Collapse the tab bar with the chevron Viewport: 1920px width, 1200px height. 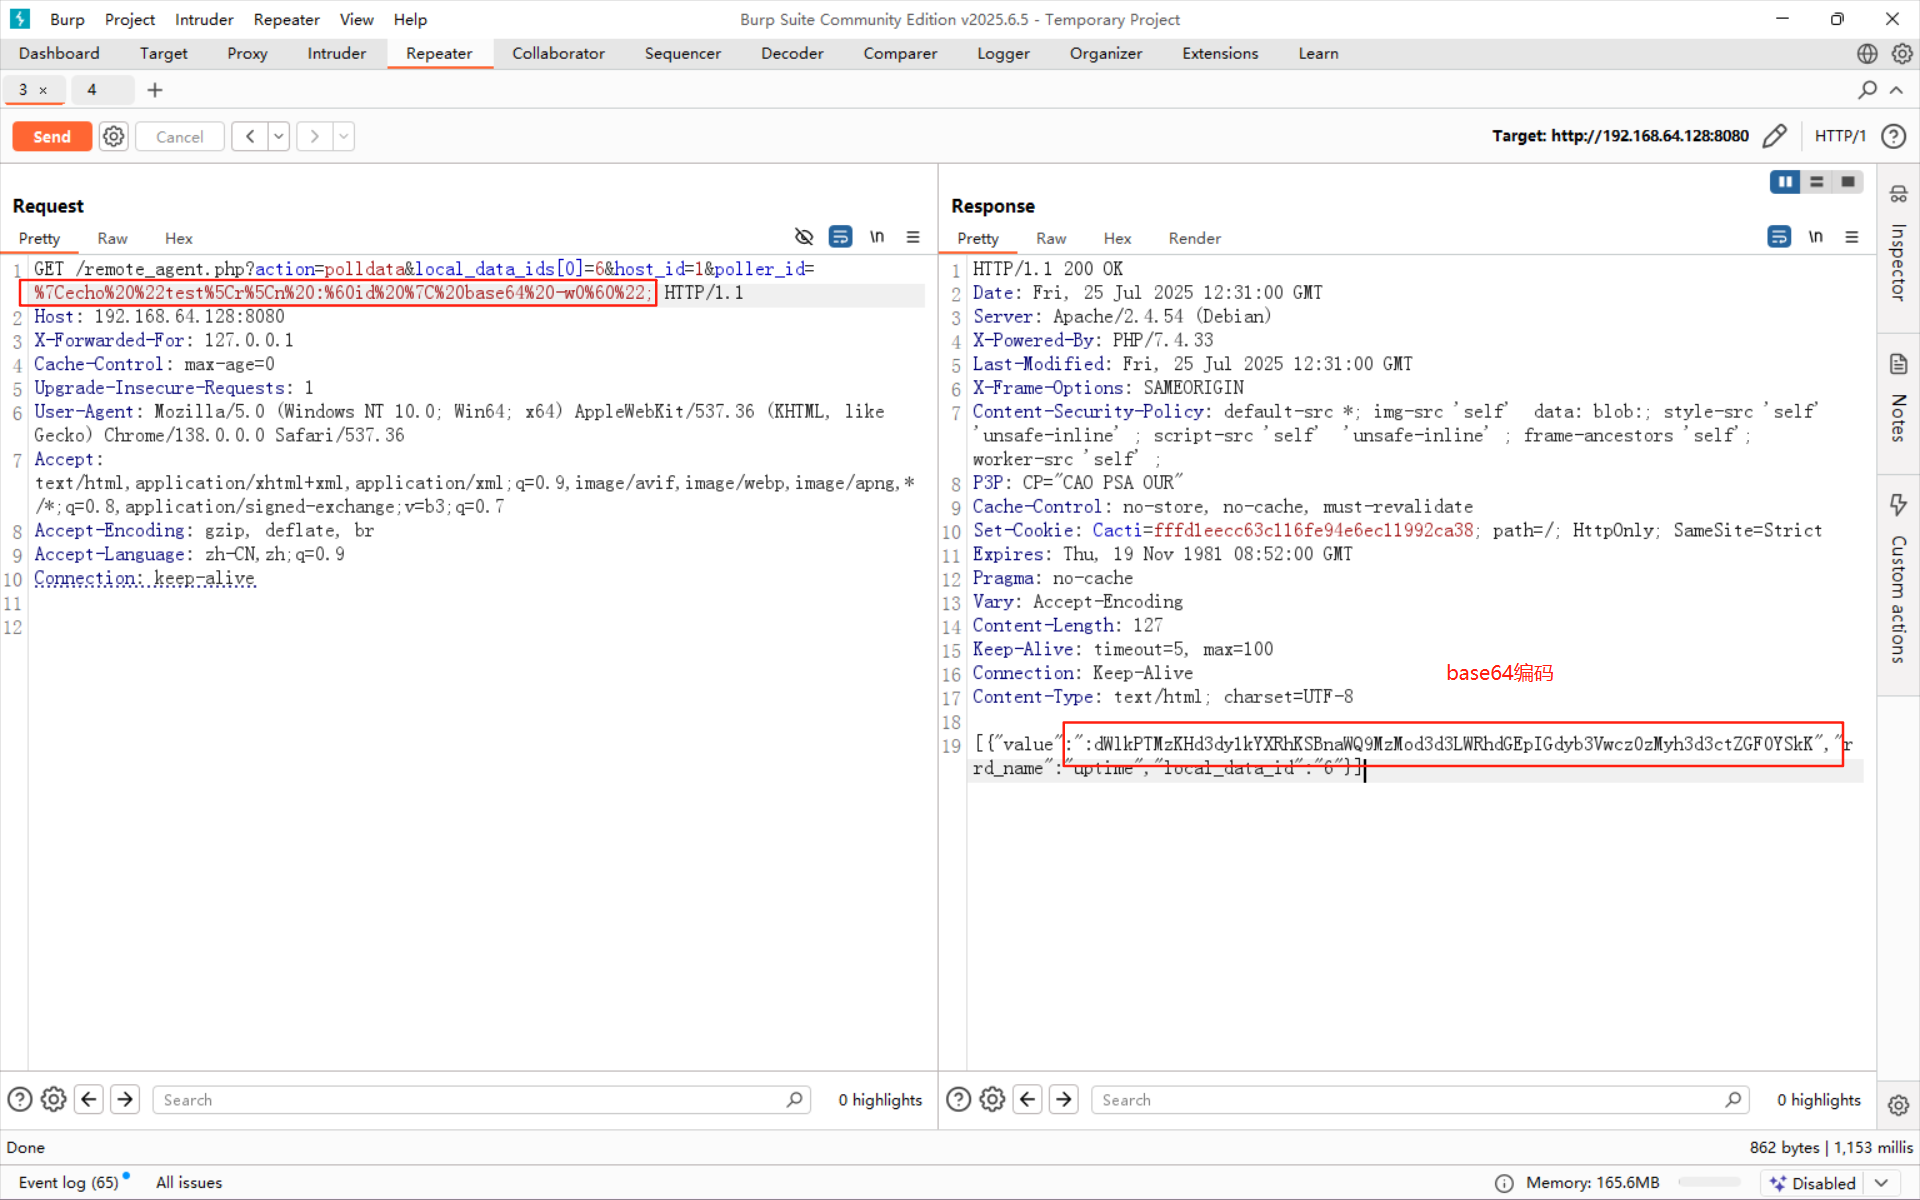click(1896, 90)
